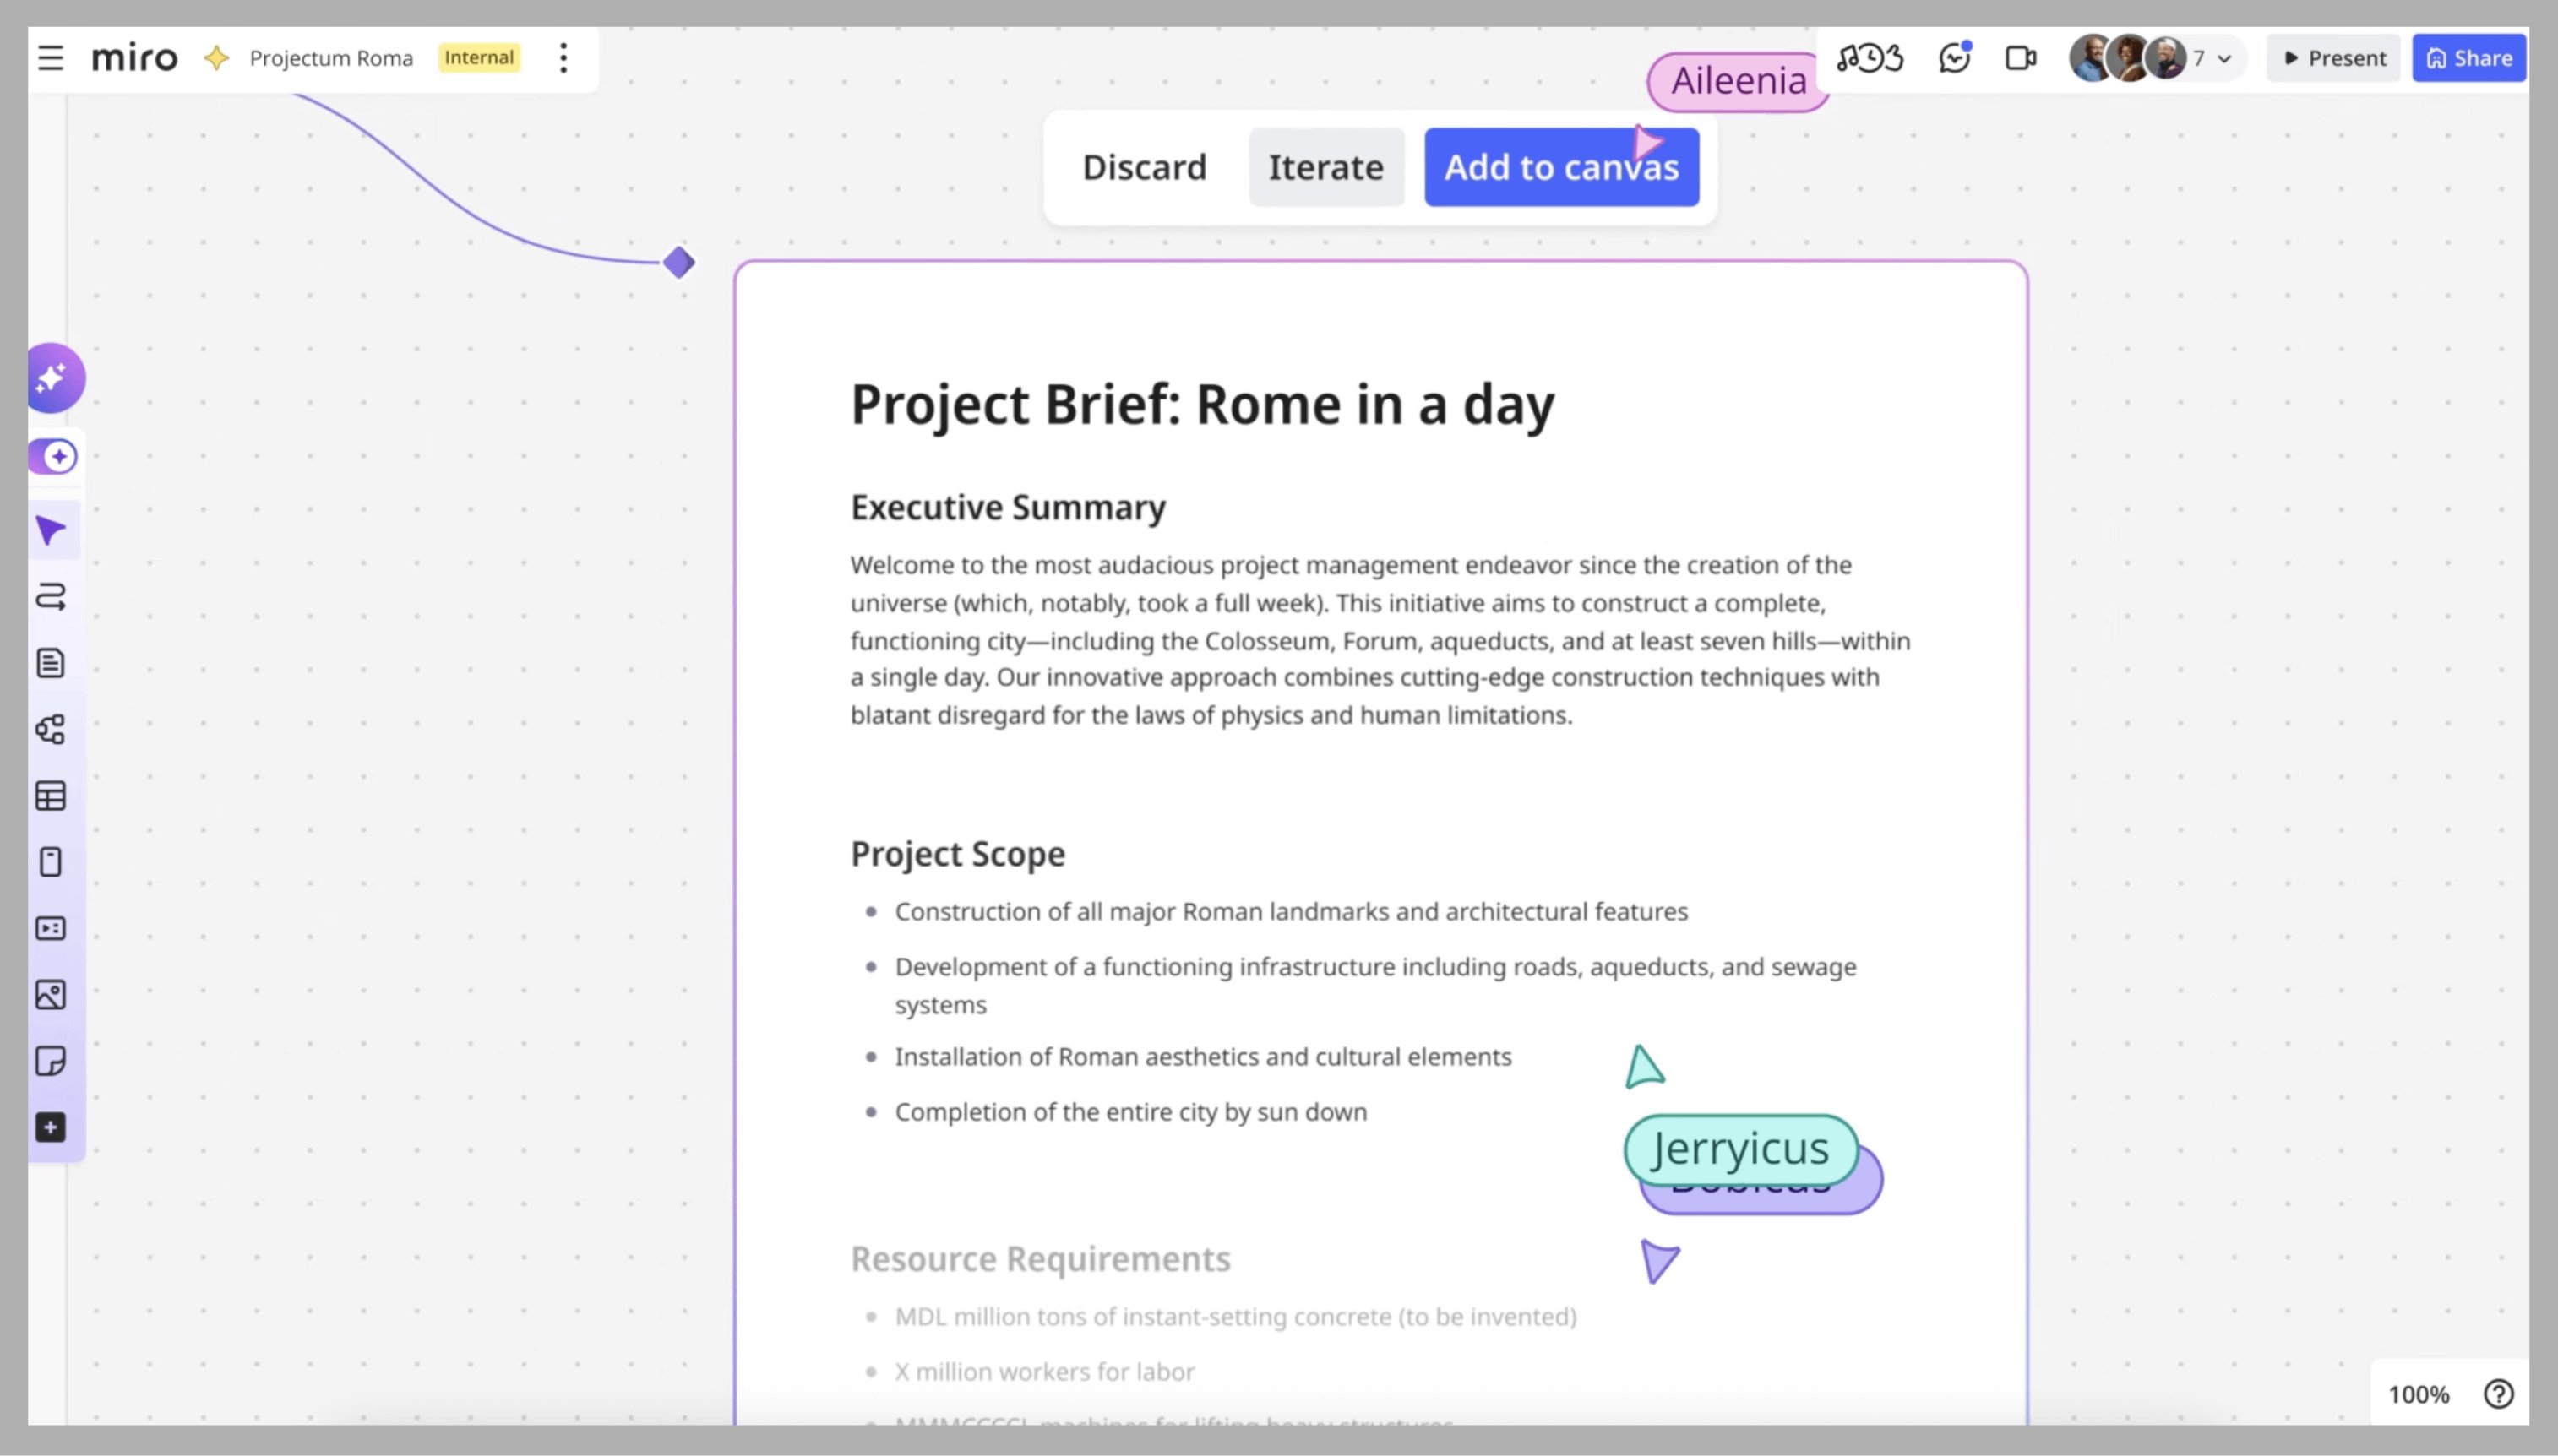The height and width of the screenshot is (1456, 2558).
Task: Select the diagram shapes tool
Action: pos(51,729)
